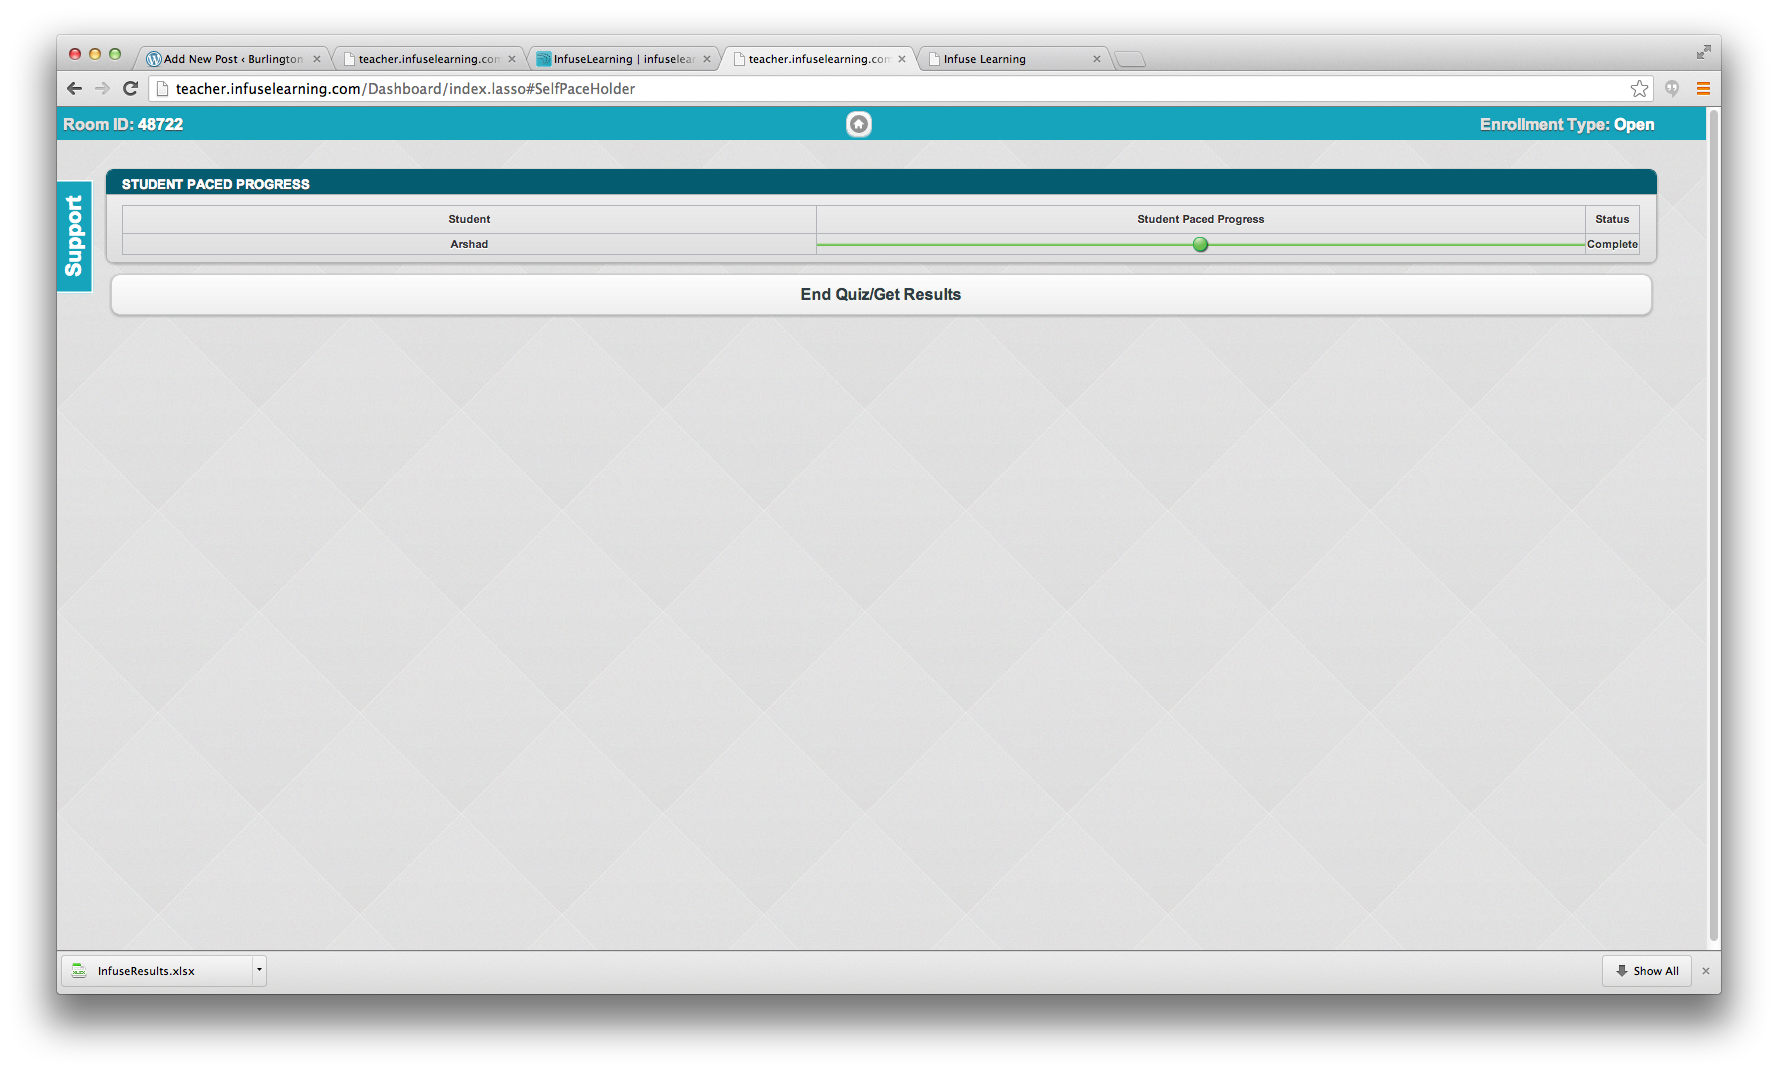Screen dimensions: 1778x1073
Task: Switch to the Infuse Learning last tab
Action: 1010,59
